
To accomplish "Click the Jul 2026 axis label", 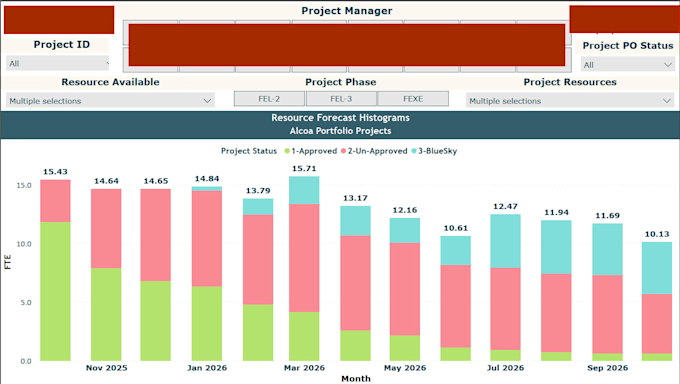I will coord(505,368).
